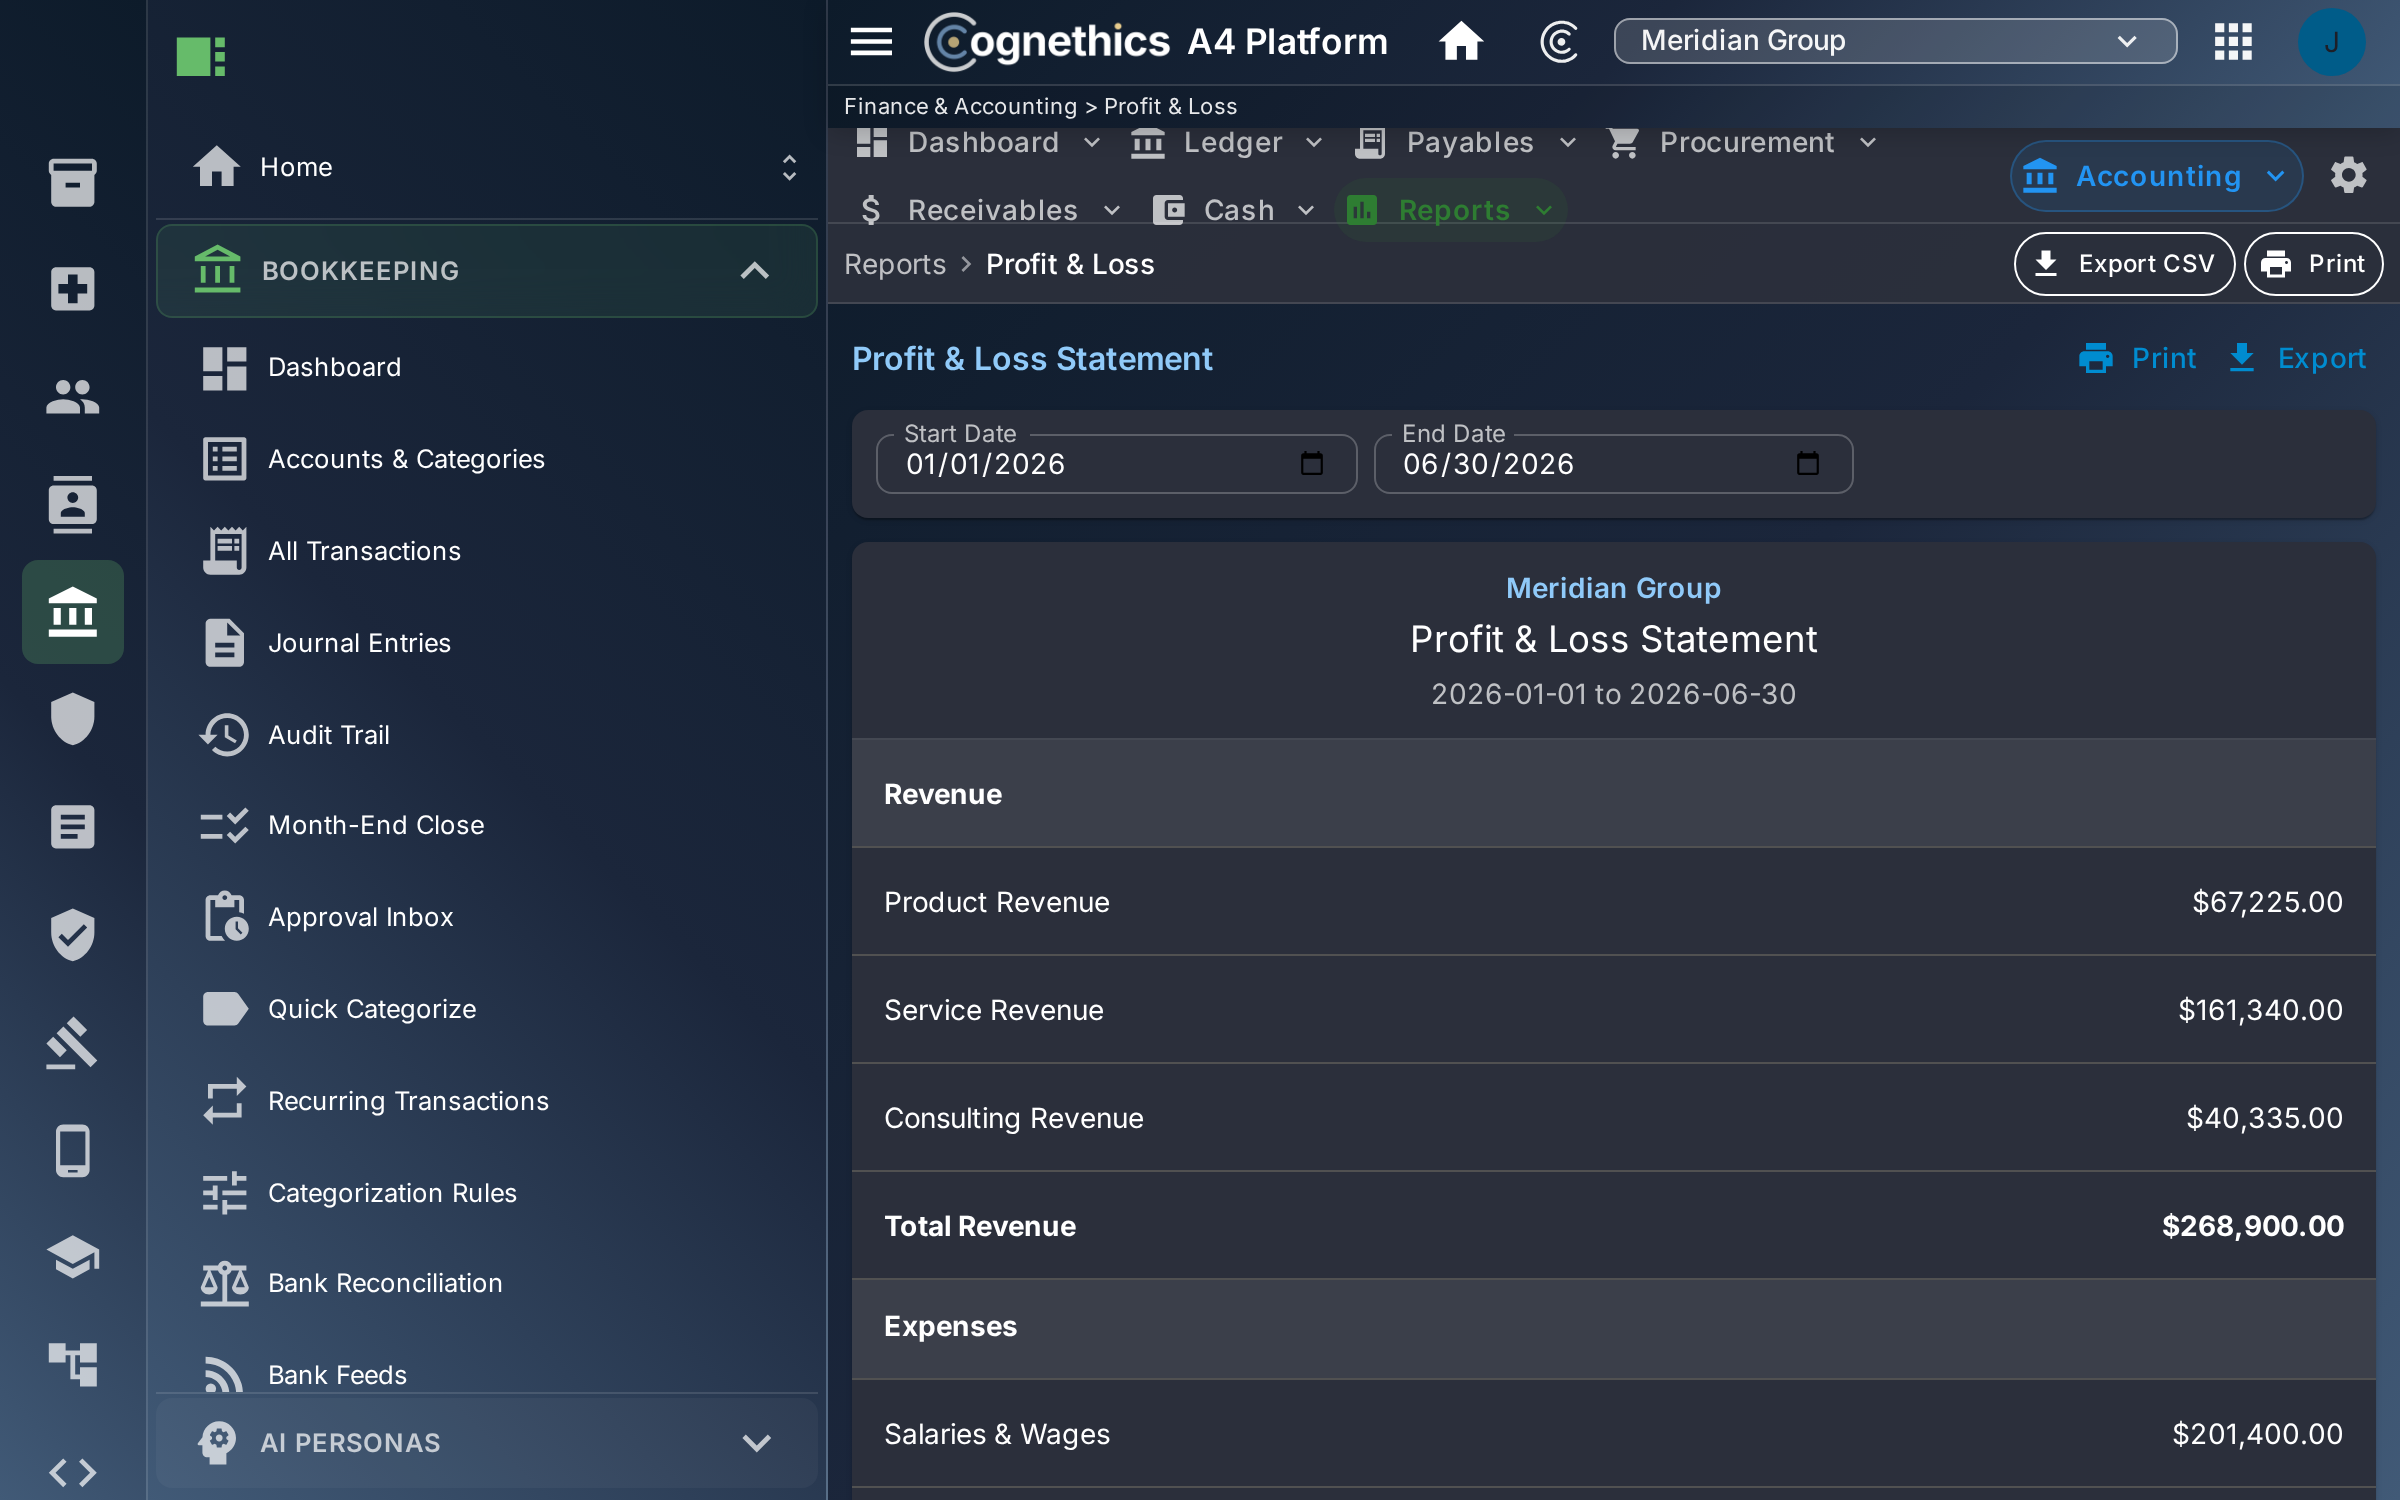The image size is (2400, 1500).
Task: Click the user avatar J
Action: (2331, 42)
